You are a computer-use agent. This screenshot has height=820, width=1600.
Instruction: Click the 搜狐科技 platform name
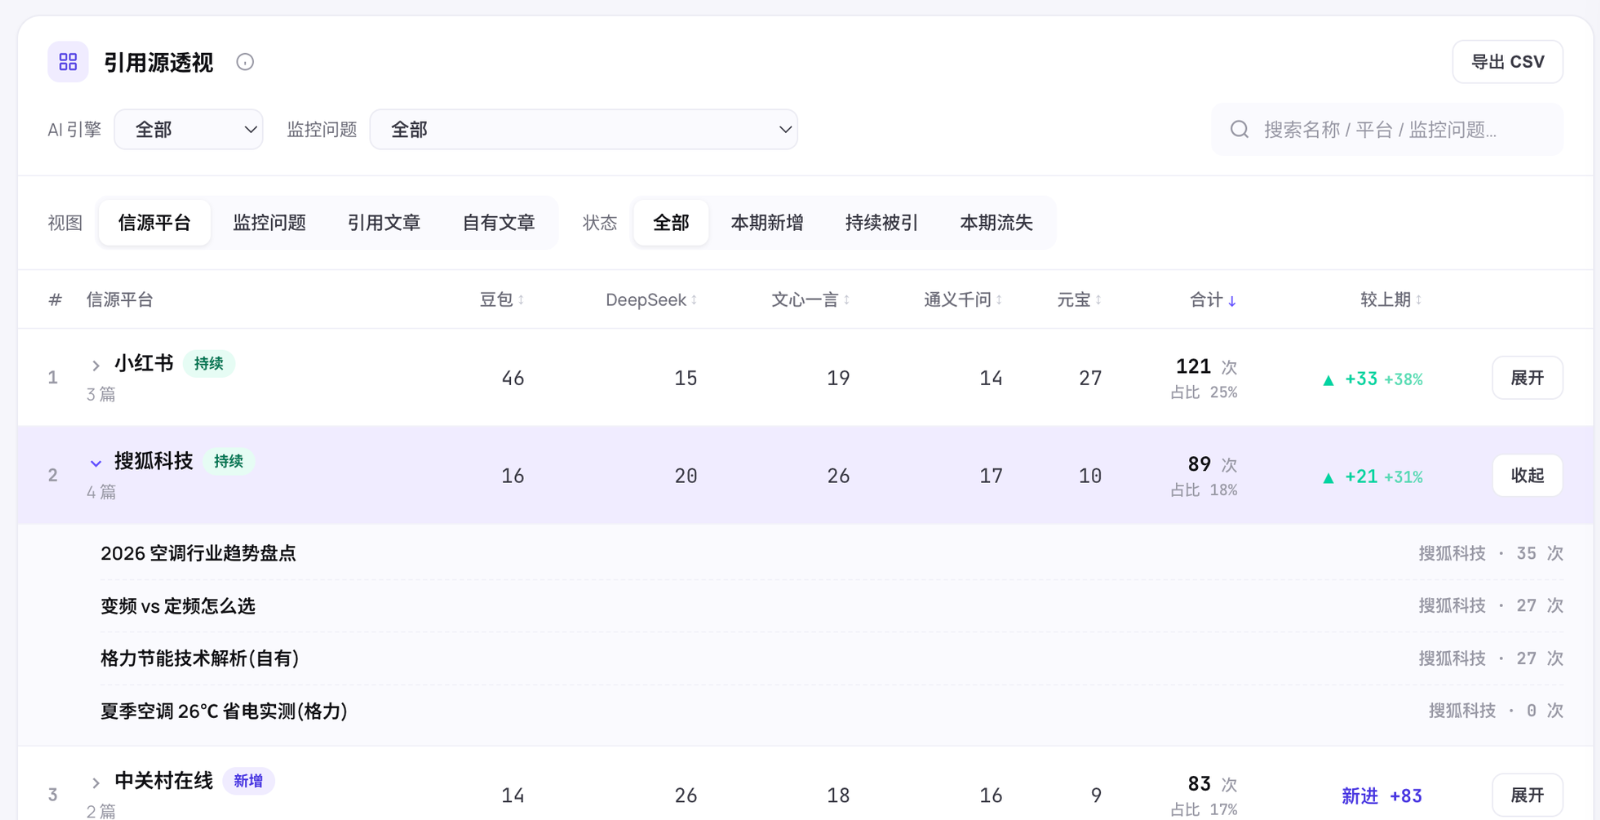click(x=154, y=461)
